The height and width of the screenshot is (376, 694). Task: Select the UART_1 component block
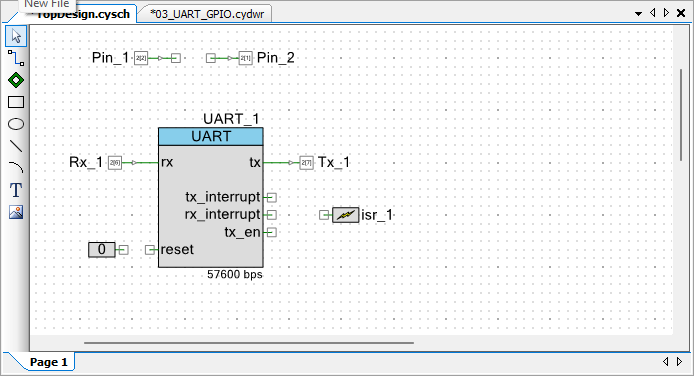[x=211, y=197]
